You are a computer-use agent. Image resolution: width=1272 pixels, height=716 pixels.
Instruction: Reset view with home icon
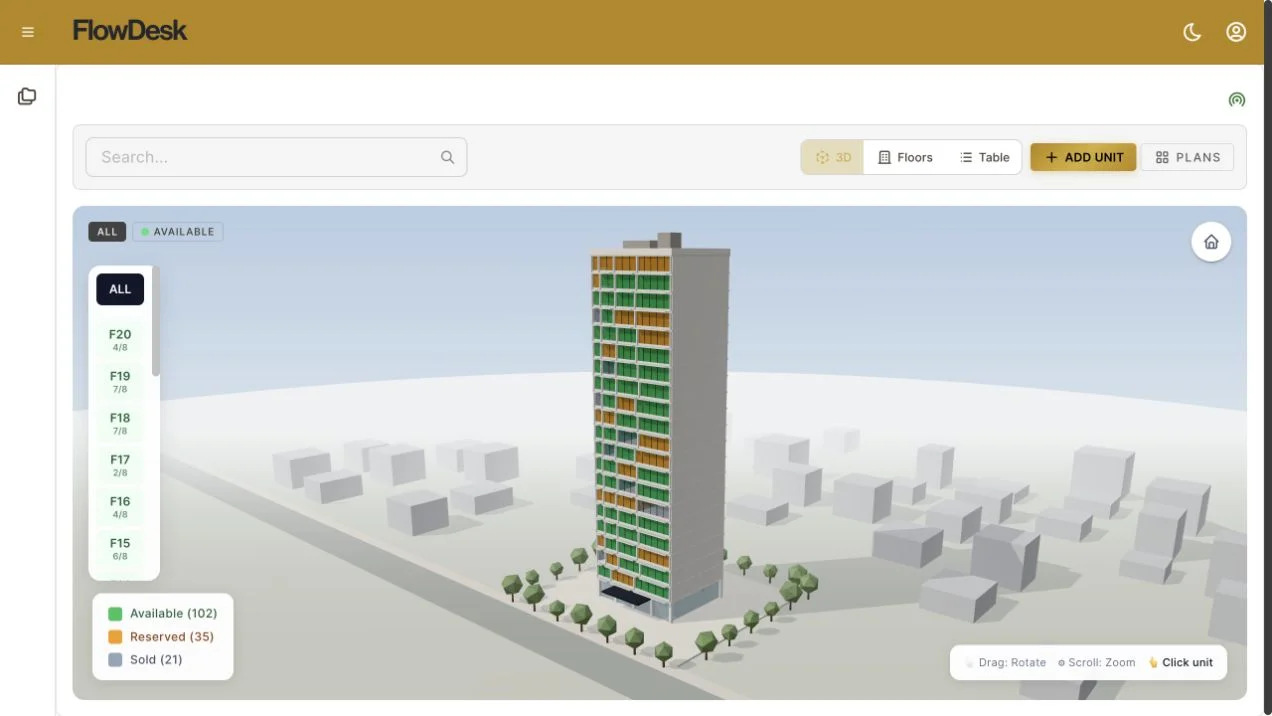tap(1211, 242)
